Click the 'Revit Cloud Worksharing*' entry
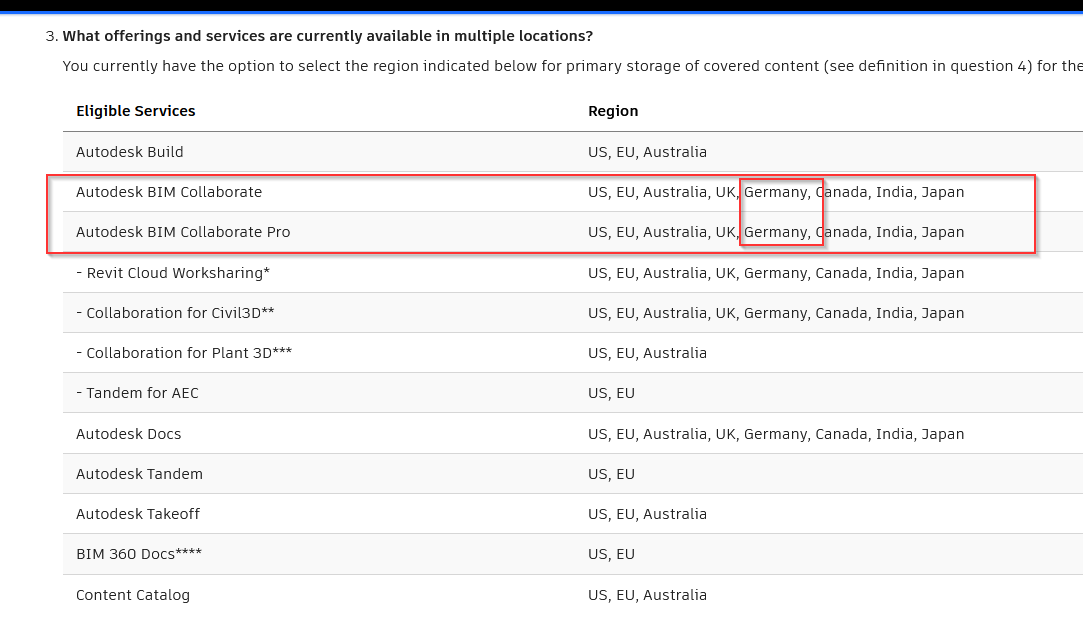Screen dimensions: 1083x639 click(x=173, y=273)
